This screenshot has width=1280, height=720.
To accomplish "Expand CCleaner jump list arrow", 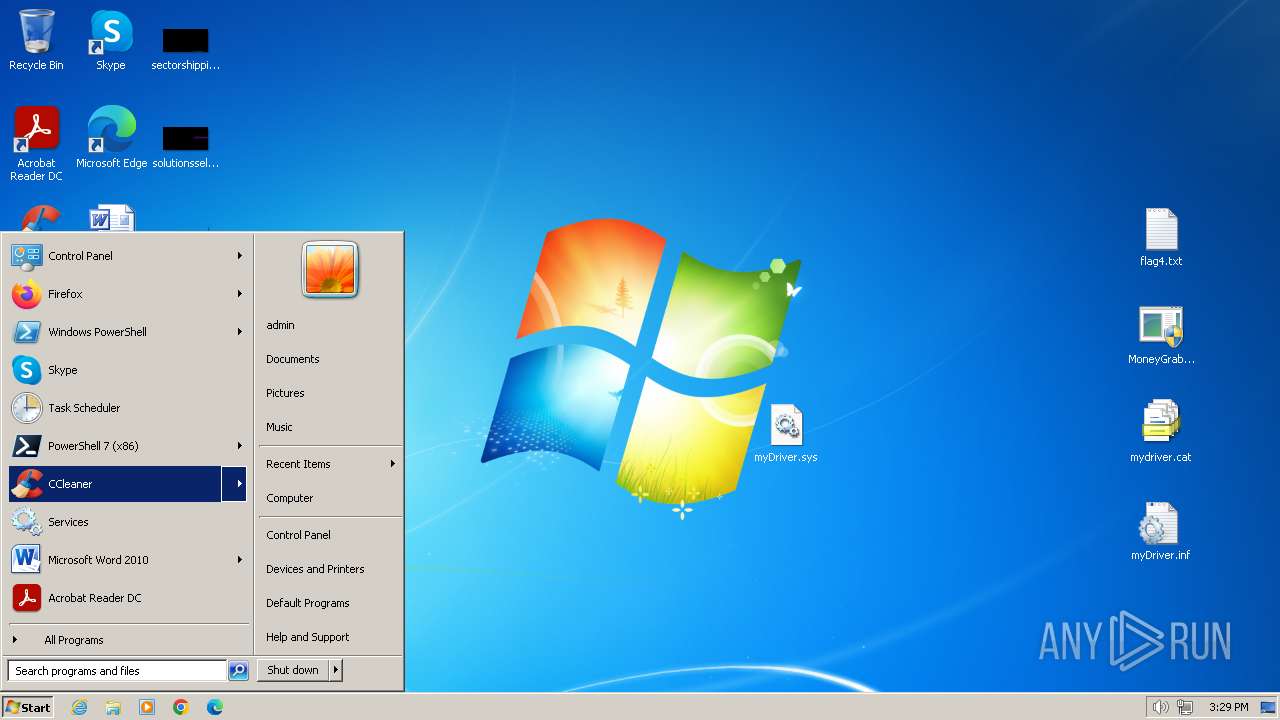I will click(235, 484).
